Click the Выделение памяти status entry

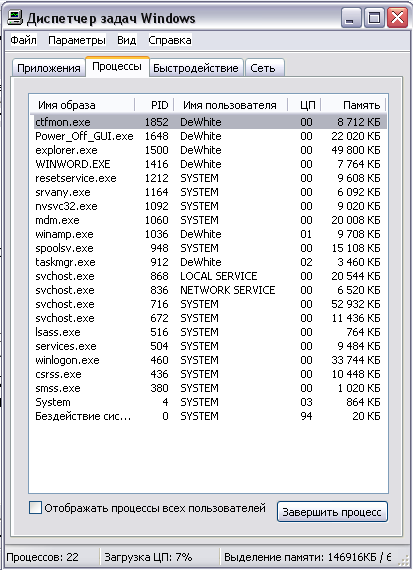308,557
